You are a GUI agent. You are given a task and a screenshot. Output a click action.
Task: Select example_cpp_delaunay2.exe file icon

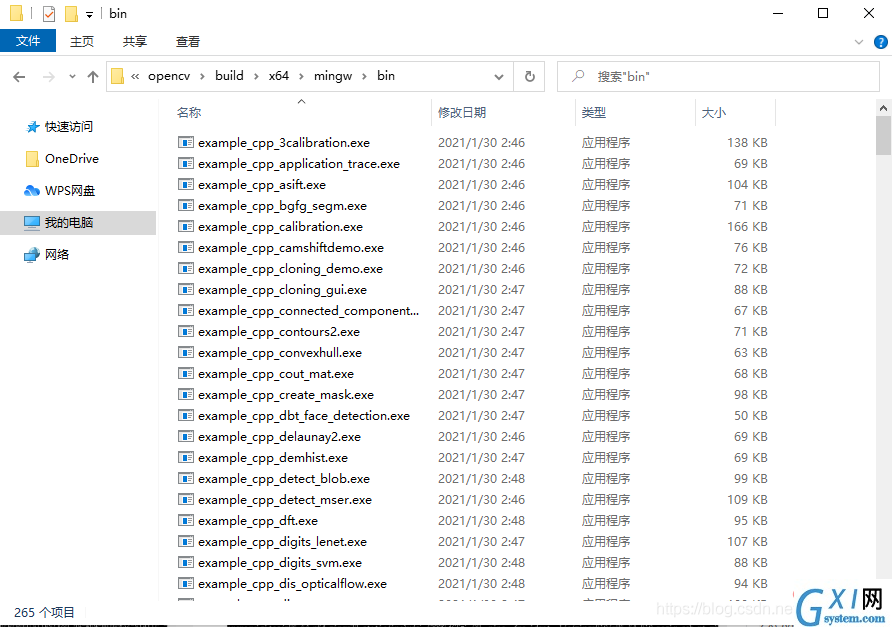pyautogui.click(x=185, y=436)
